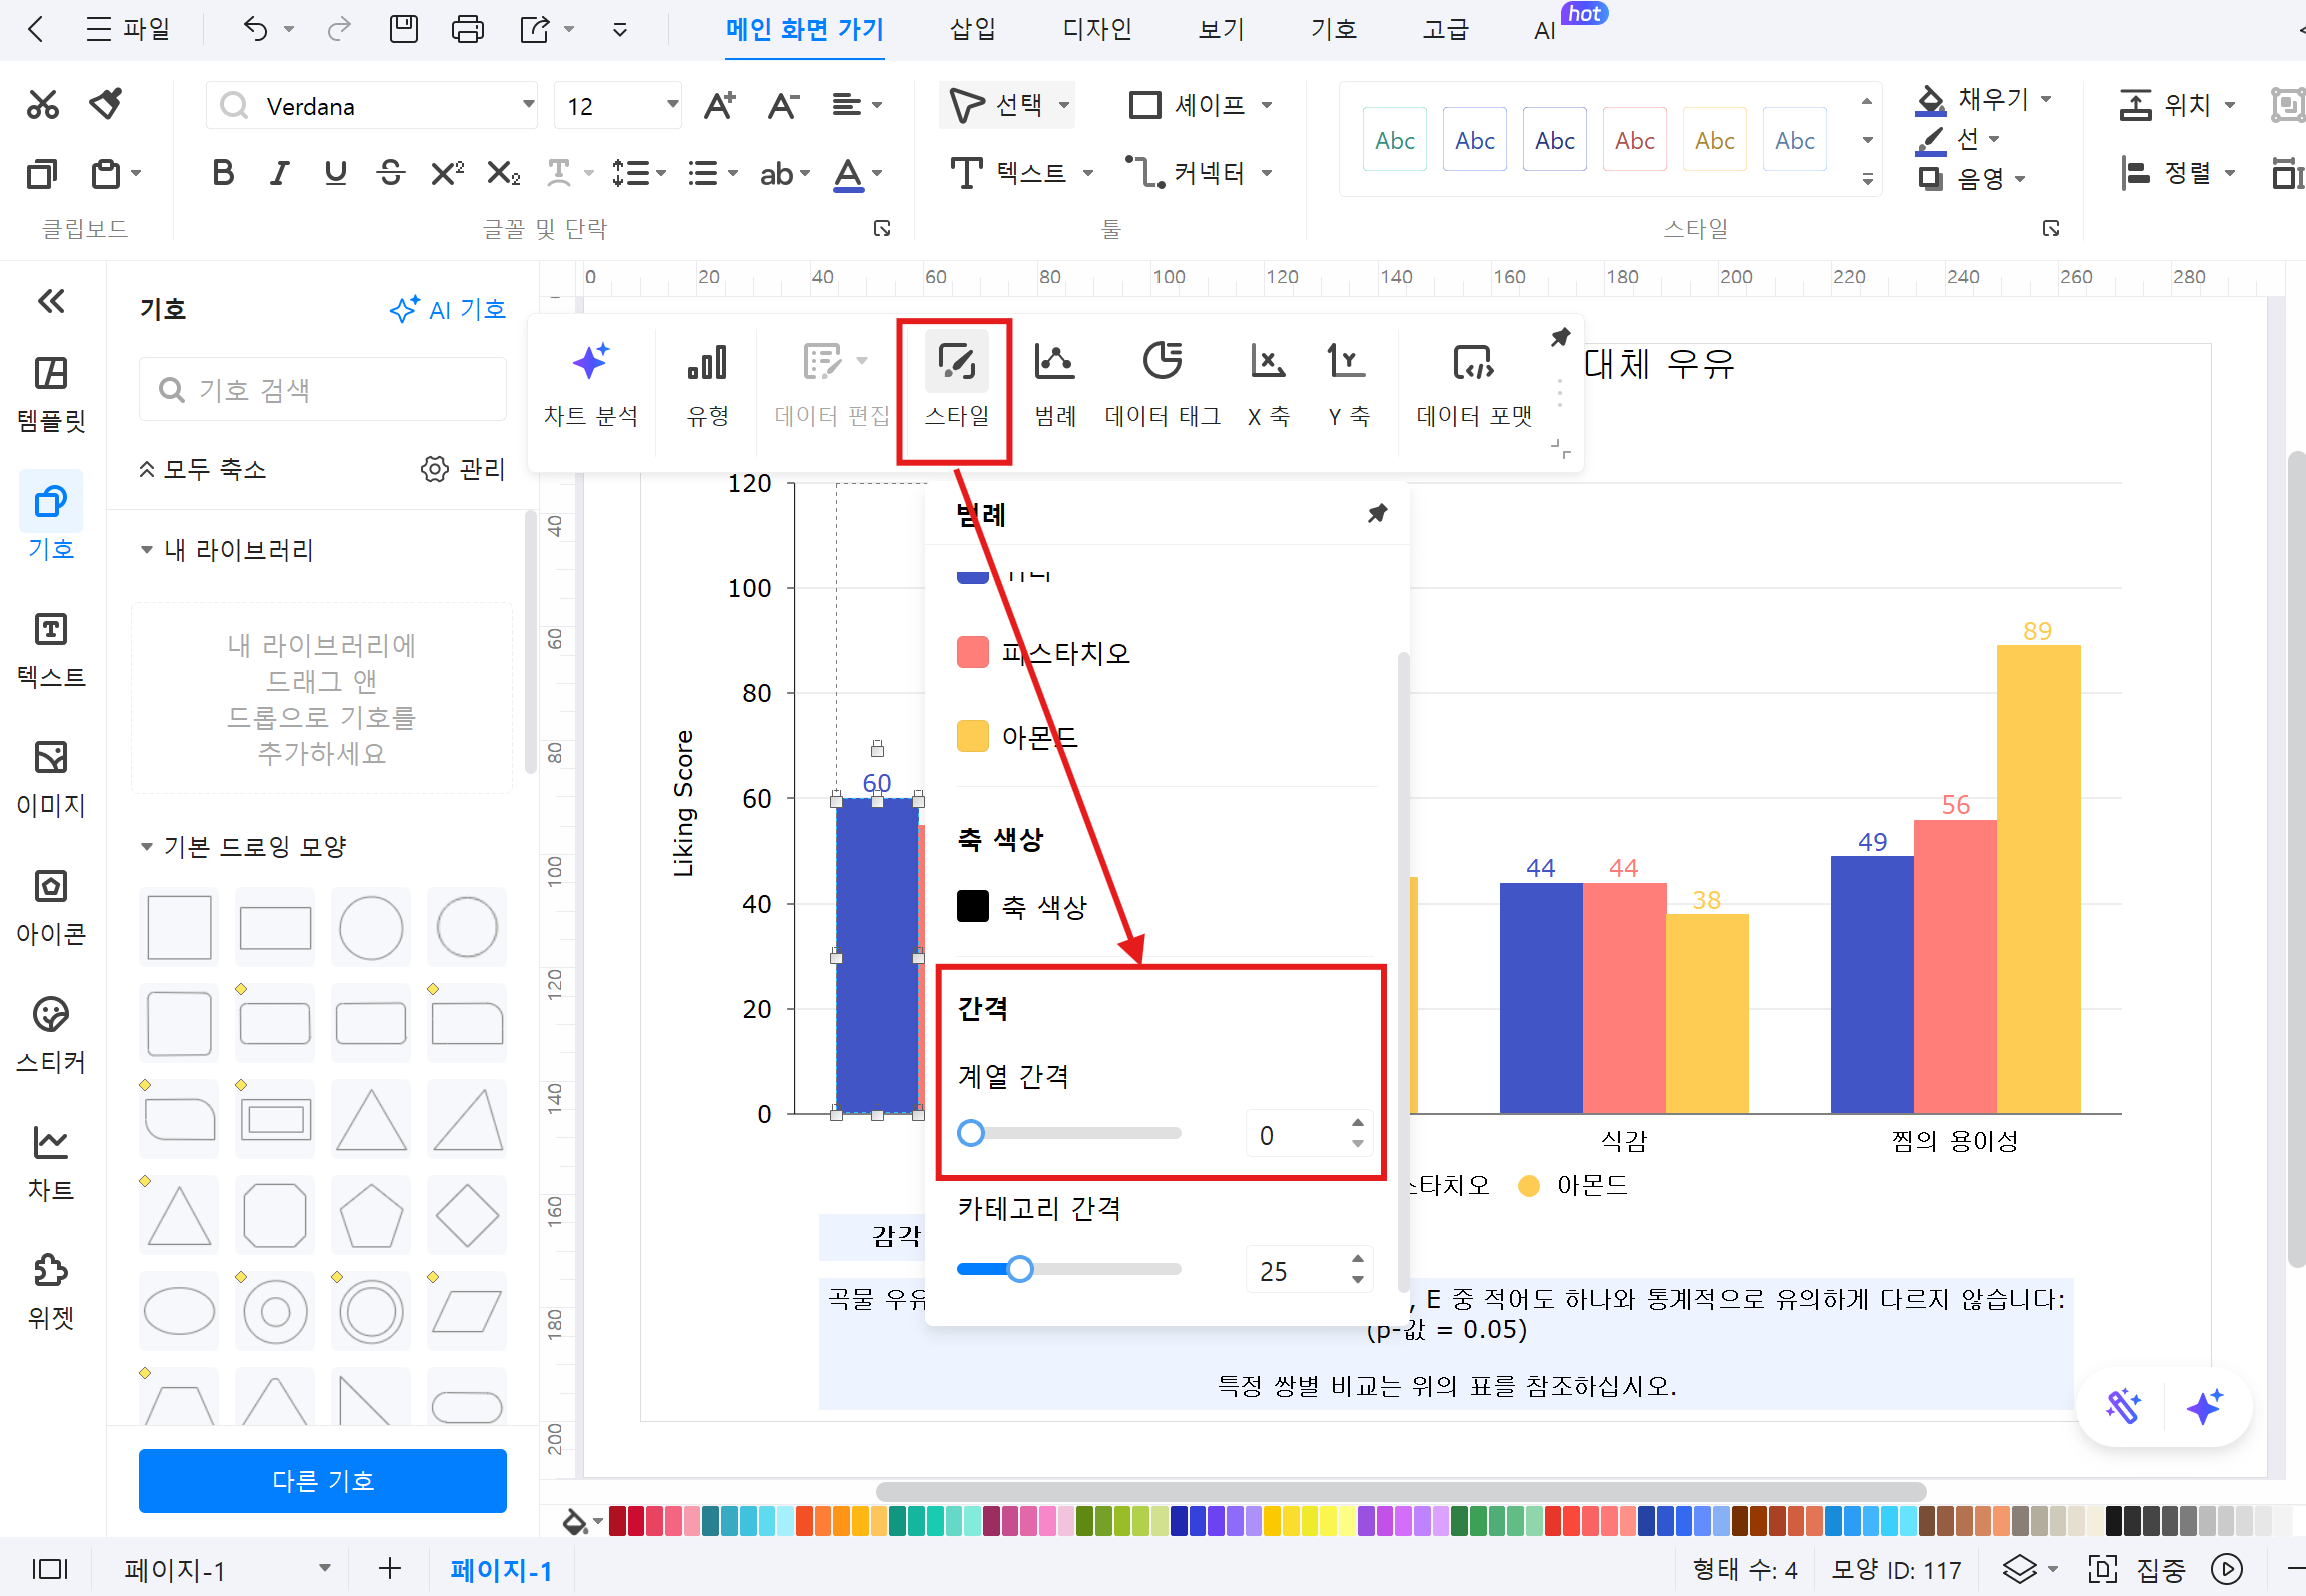
Task: Undo the last action
Action: 255,29
